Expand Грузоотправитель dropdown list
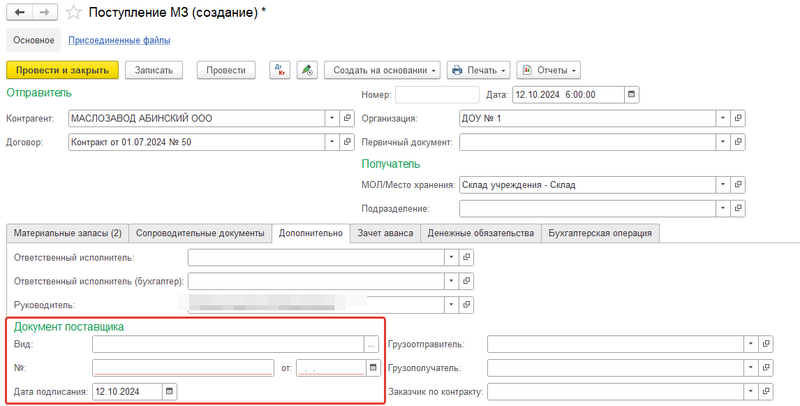 pyautogui.click(x=751, y=344)
